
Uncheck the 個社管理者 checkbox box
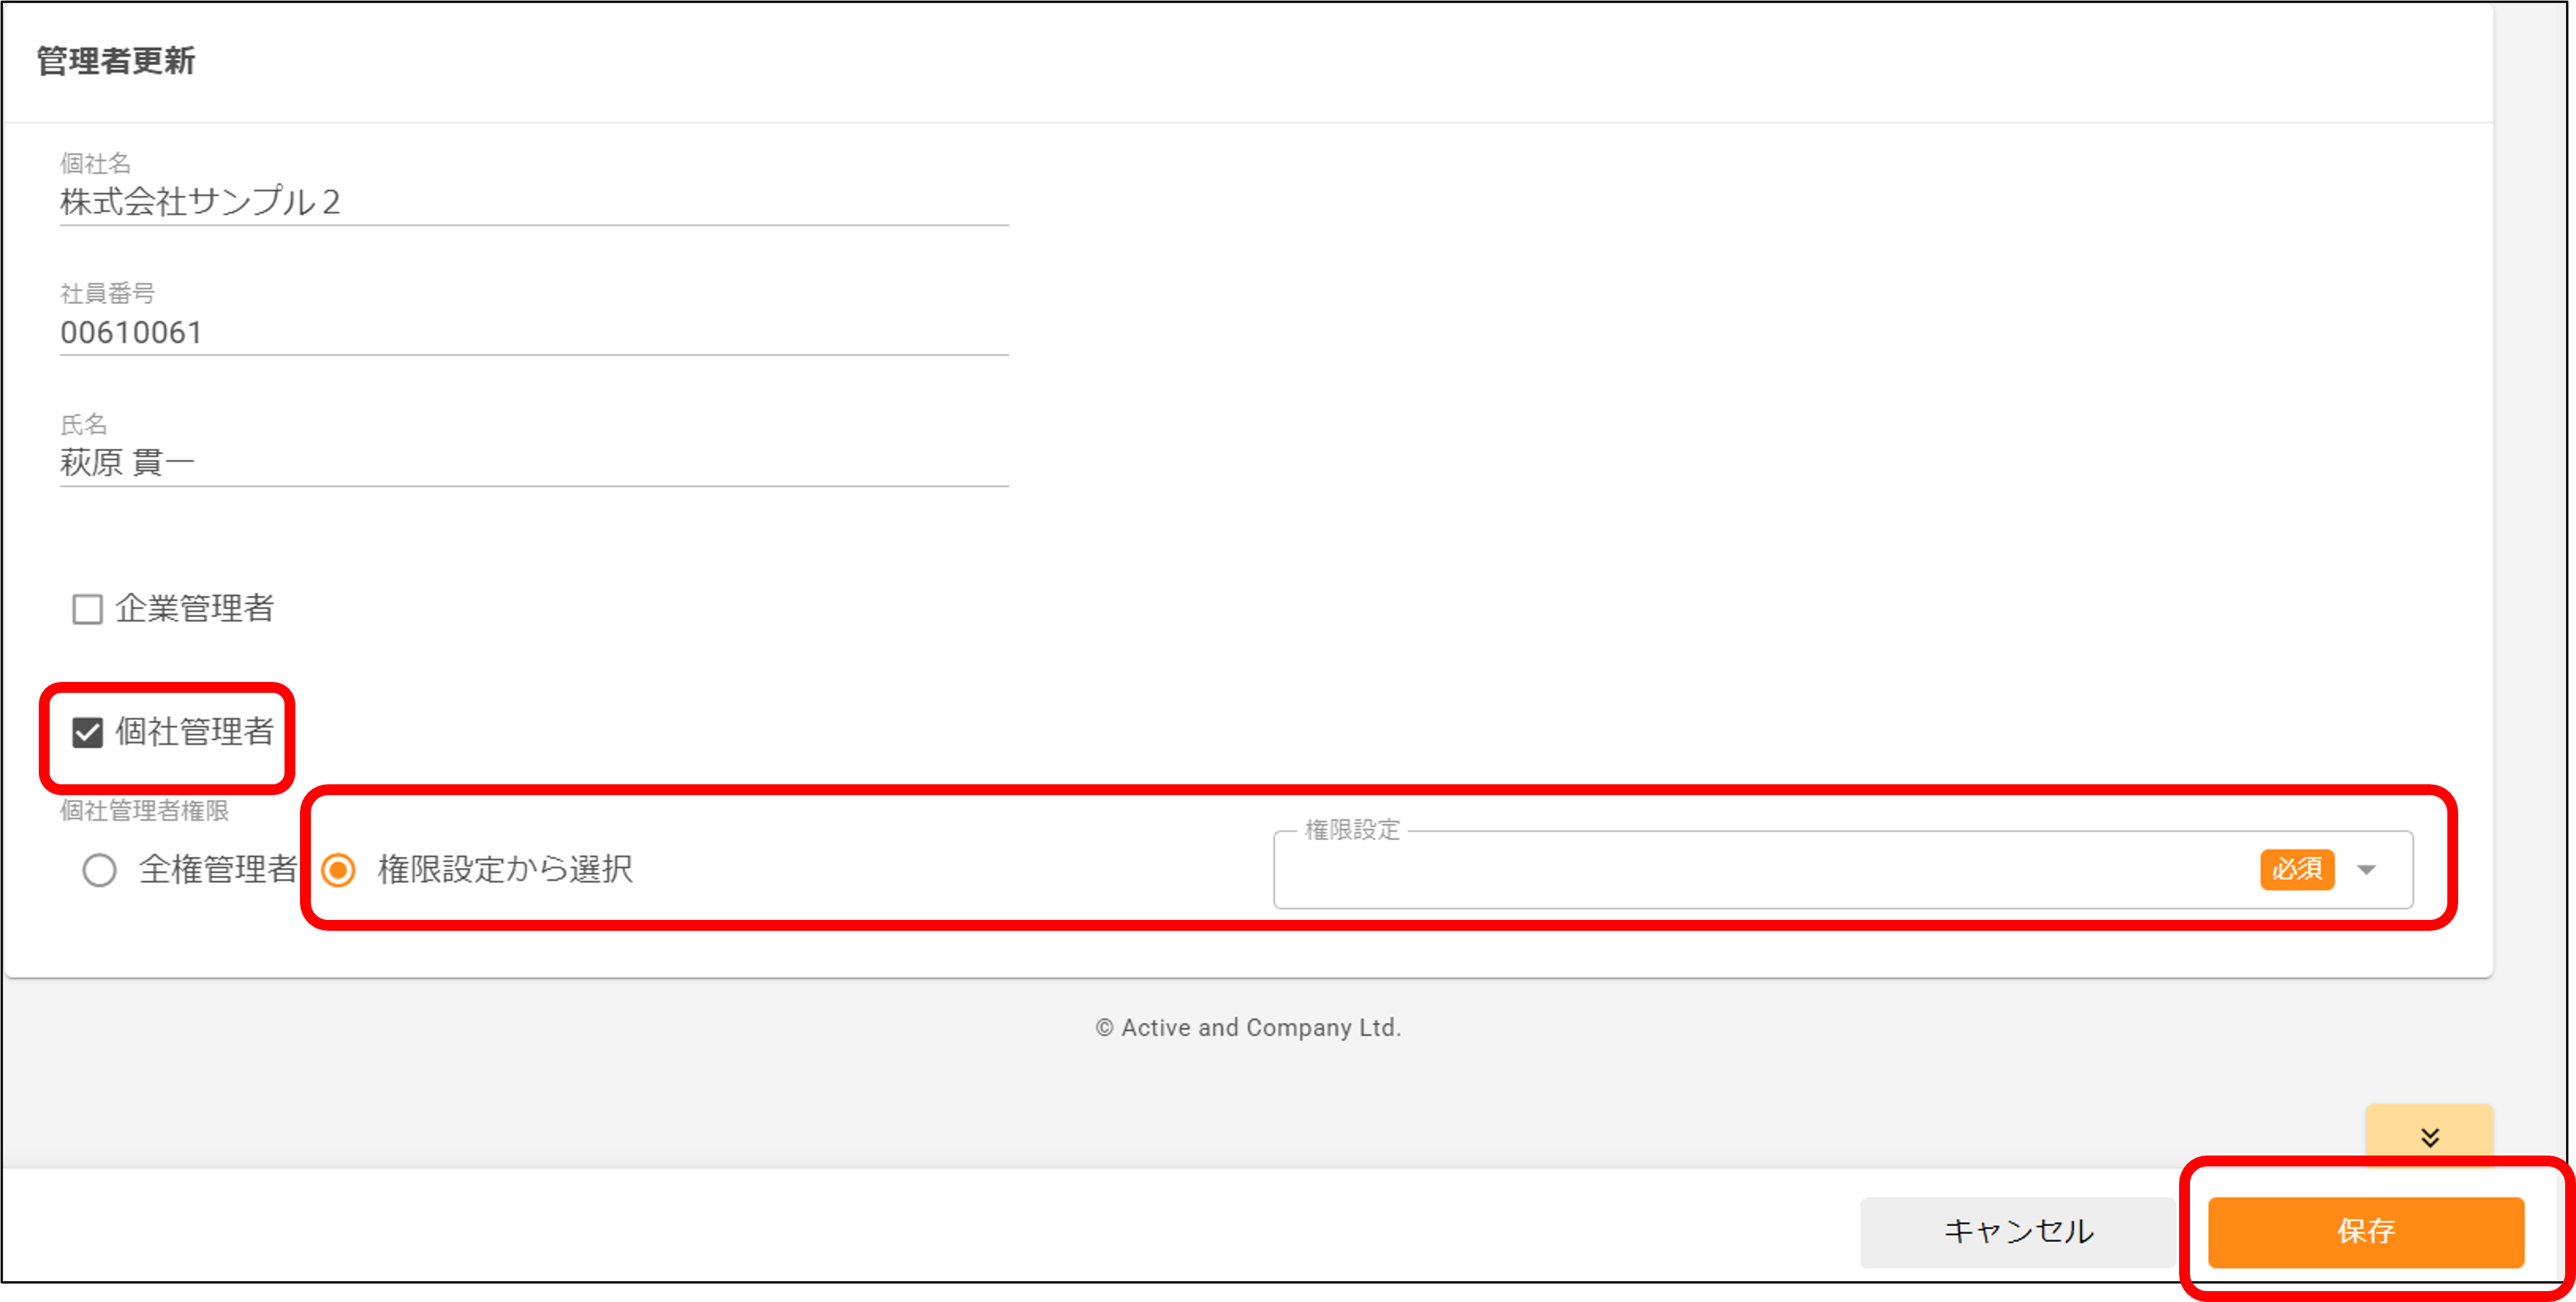(x=87, y=733)
